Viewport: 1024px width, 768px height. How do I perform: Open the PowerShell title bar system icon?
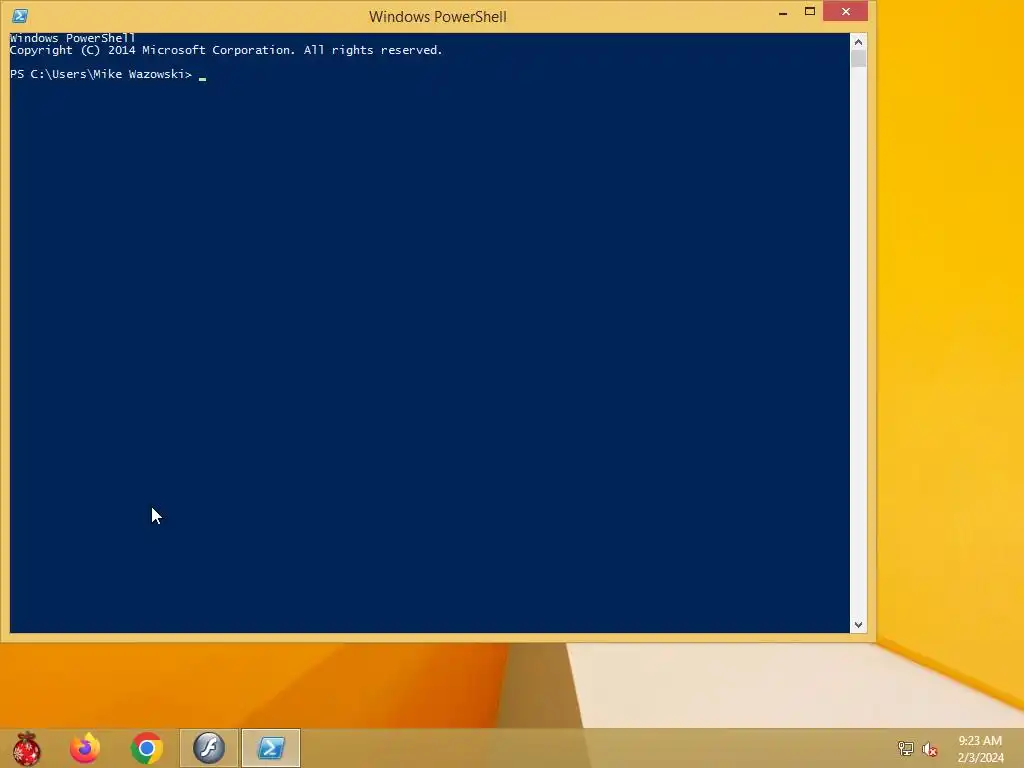[20, 16]
